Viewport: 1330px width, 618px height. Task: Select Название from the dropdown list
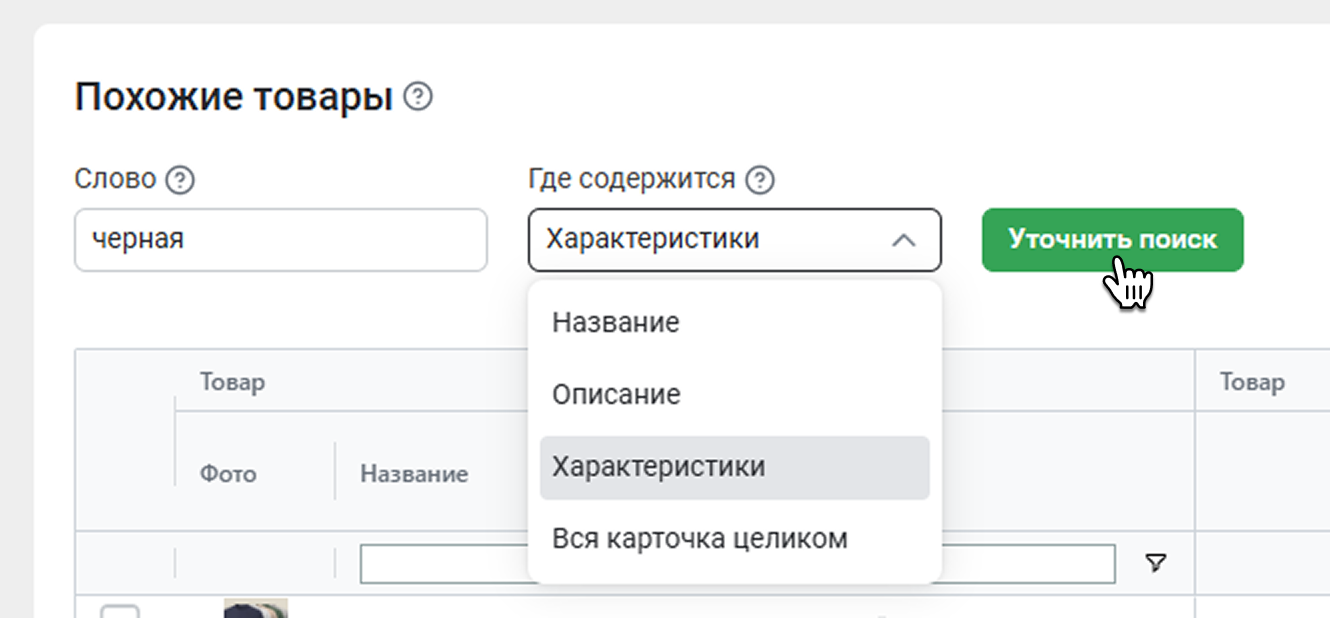click(615, 322)
